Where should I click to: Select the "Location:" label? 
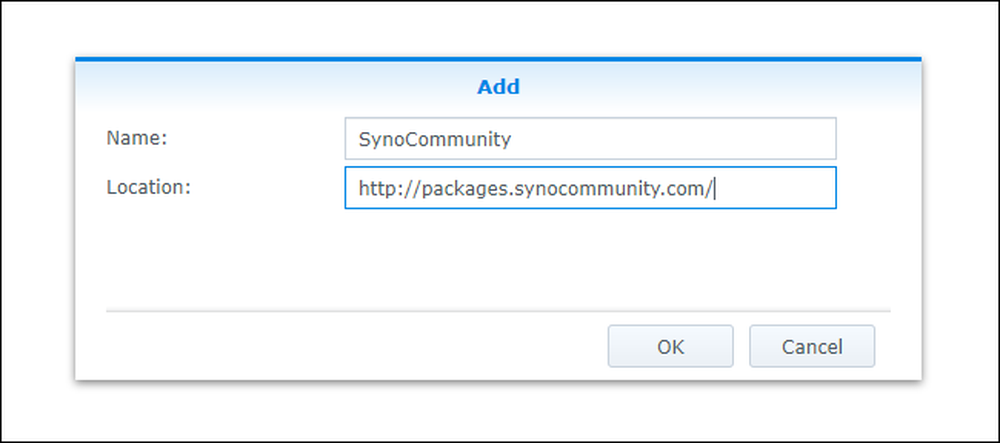(149, 187)
